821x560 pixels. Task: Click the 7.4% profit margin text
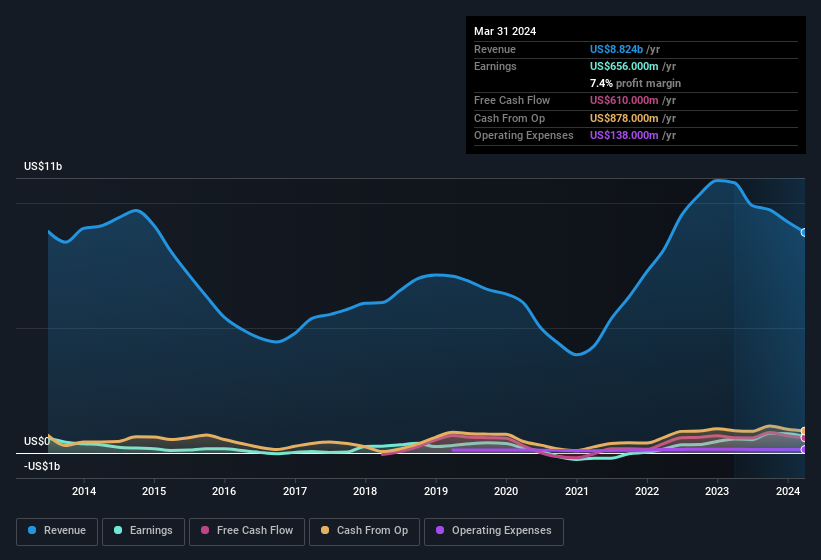coord(635,83)
